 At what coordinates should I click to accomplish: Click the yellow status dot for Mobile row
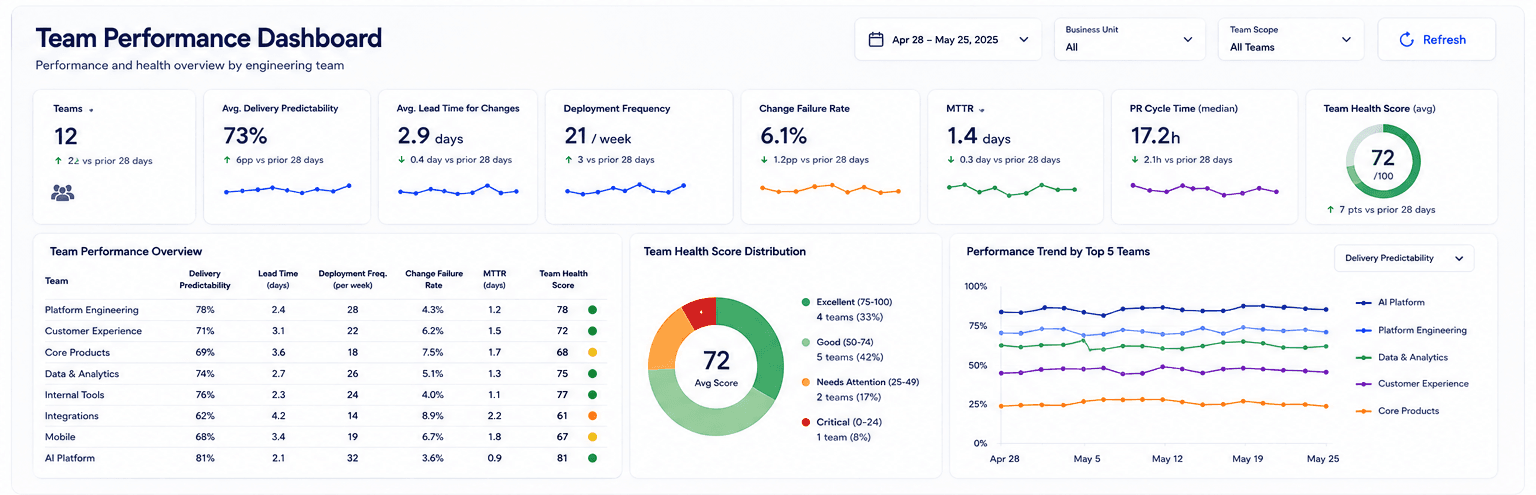[592, 437]
